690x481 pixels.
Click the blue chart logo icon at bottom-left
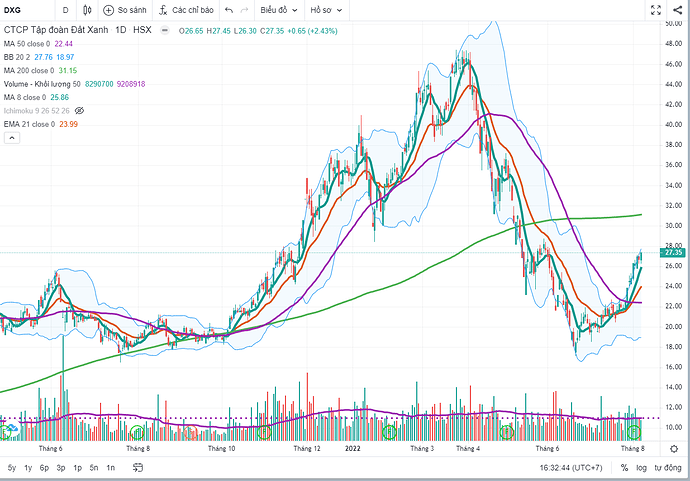tap(12, 428)
